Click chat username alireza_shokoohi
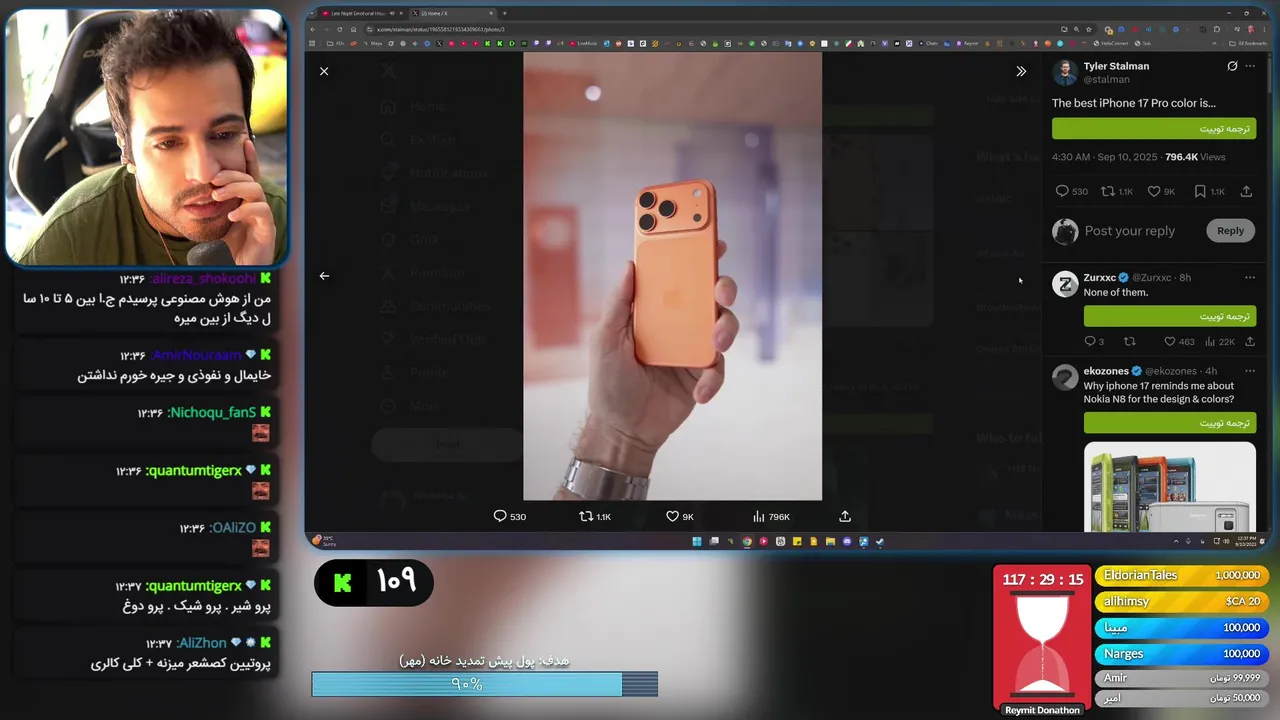The image size is (1280, 720). tap(204, 279)
